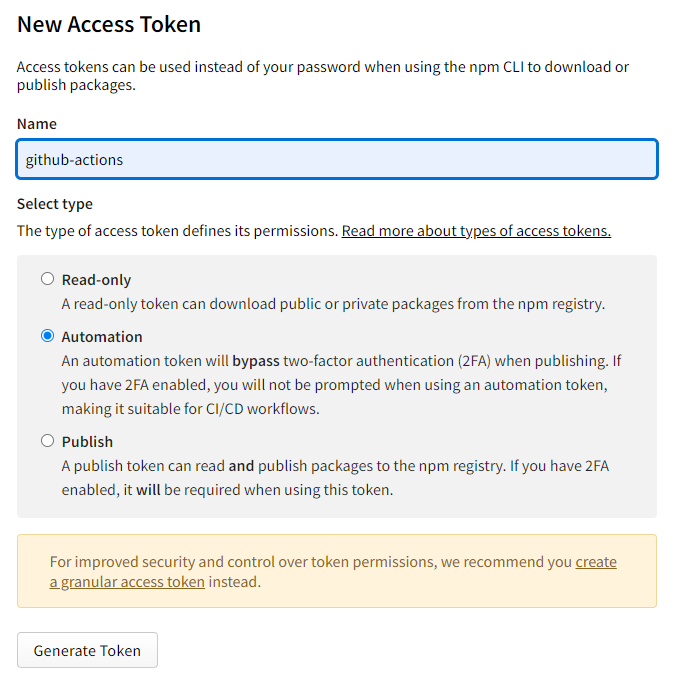Click the 'New Access Token' heading

tap(109, 24)
